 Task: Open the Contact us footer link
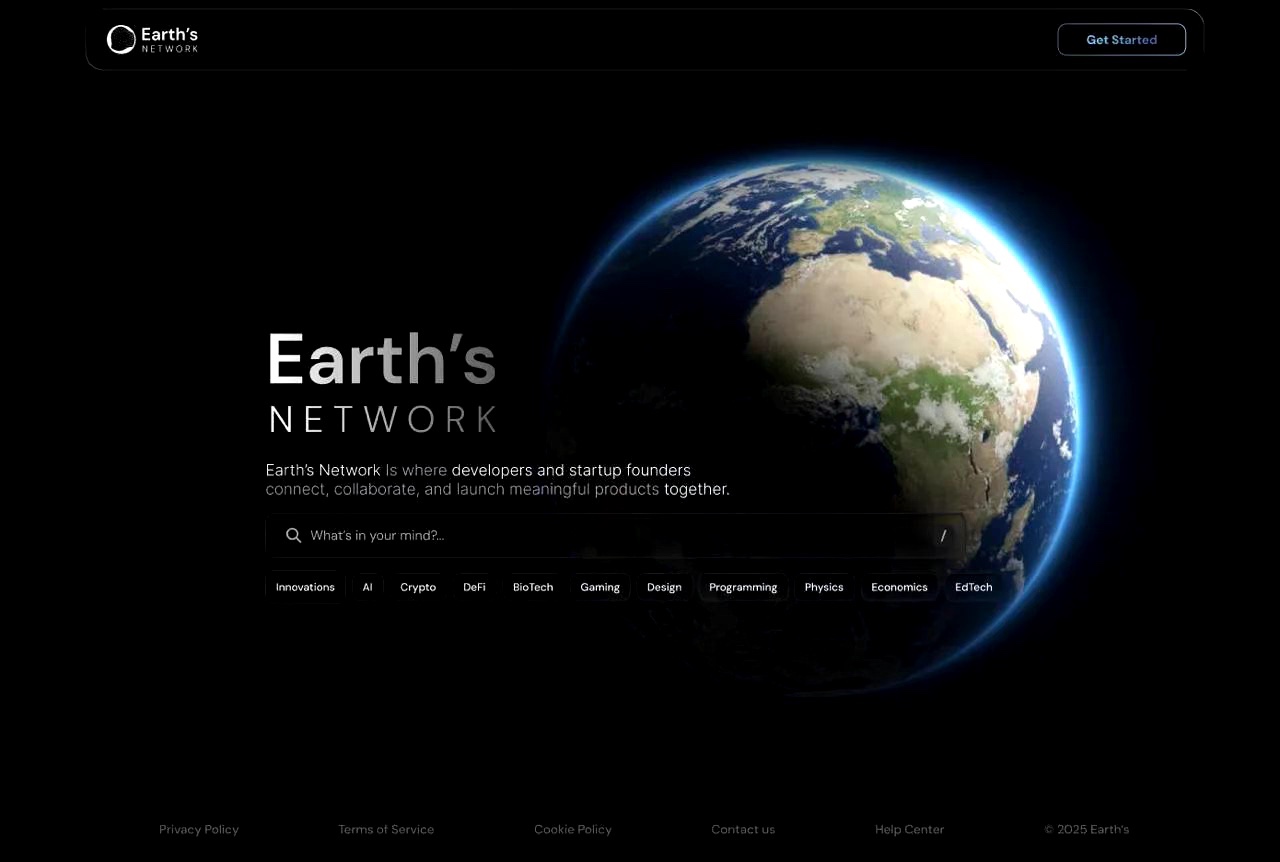pos(743,829)
